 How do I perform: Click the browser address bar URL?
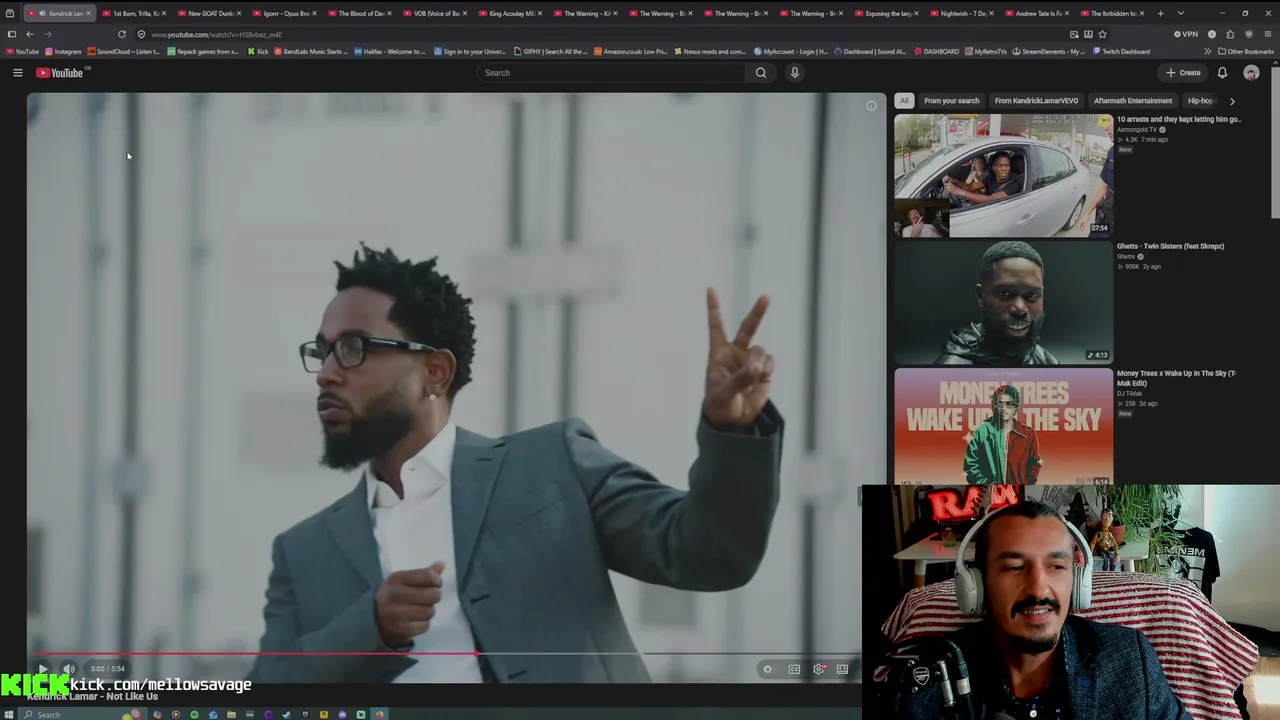(x=217, y=35)
